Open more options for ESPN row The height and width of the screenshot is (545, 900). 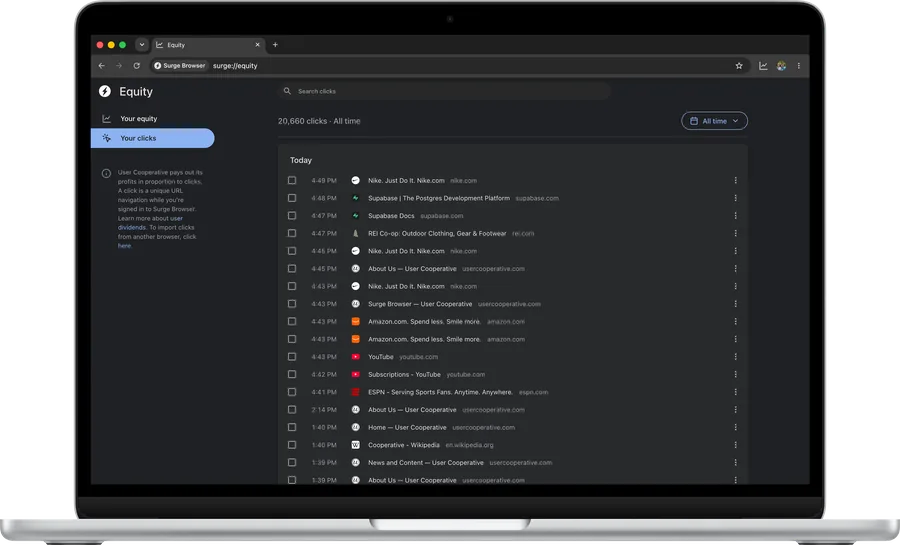point(735,392)
